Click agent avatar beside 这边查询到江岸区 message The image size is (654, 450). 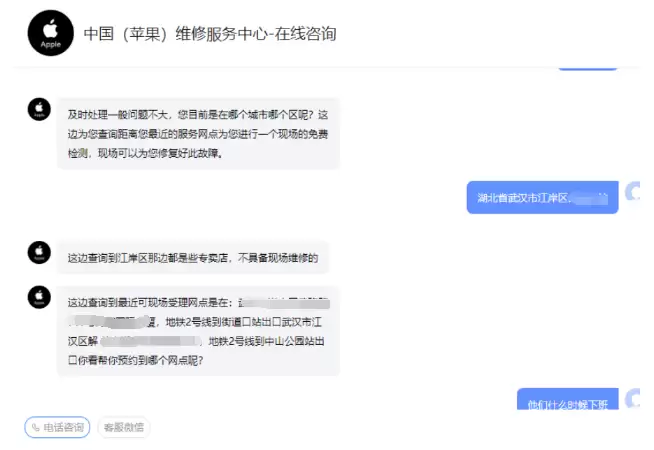39,252
